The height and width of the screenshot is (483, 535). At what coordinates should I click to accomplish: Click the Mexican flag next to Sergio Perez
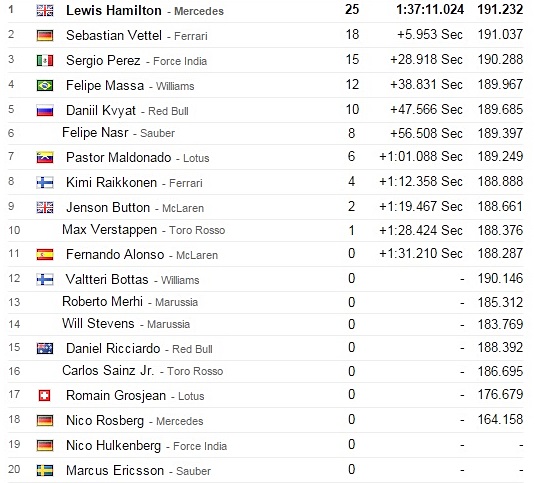(x=45, y=61)
